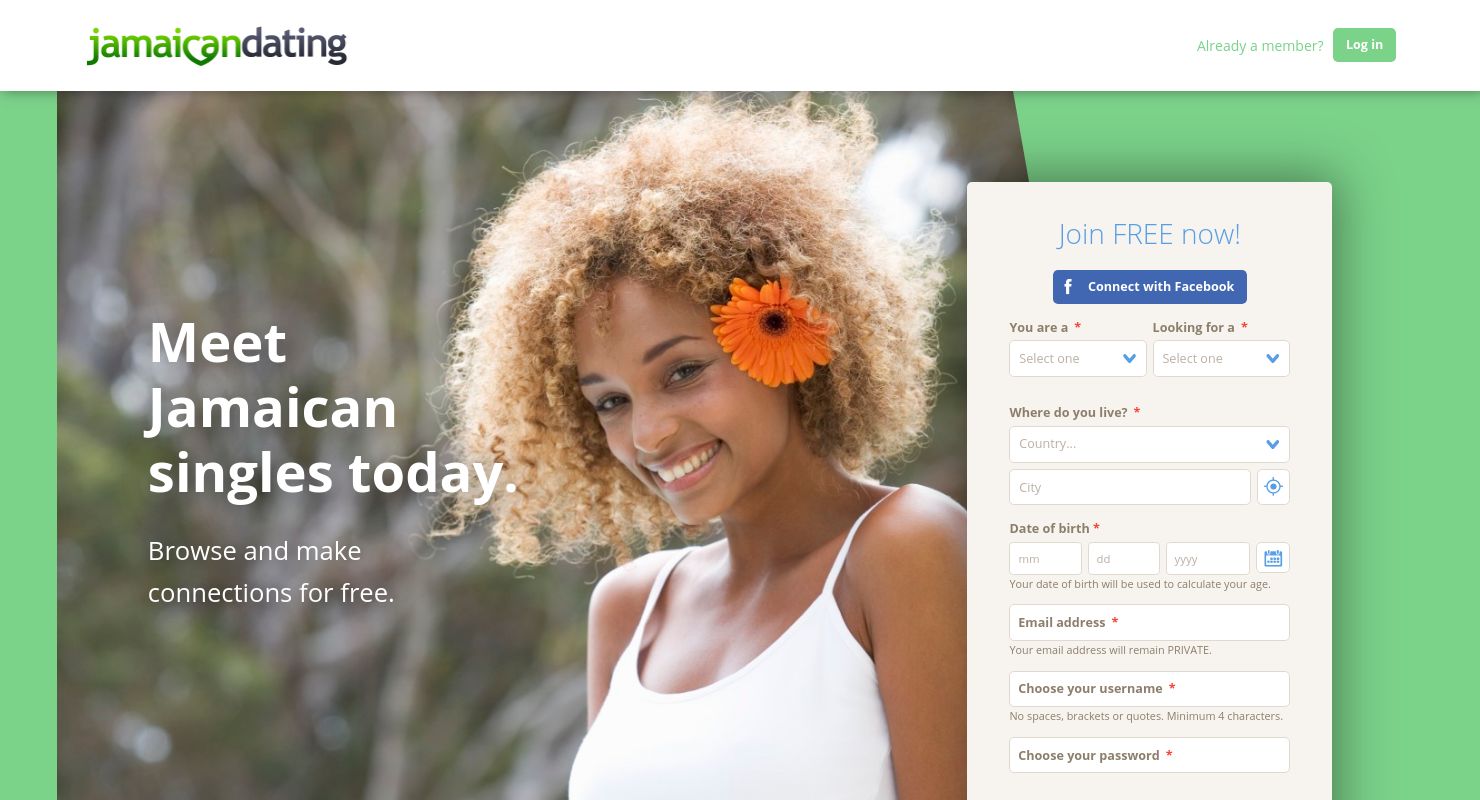Click the yyyy year field

click(1207, 559)
